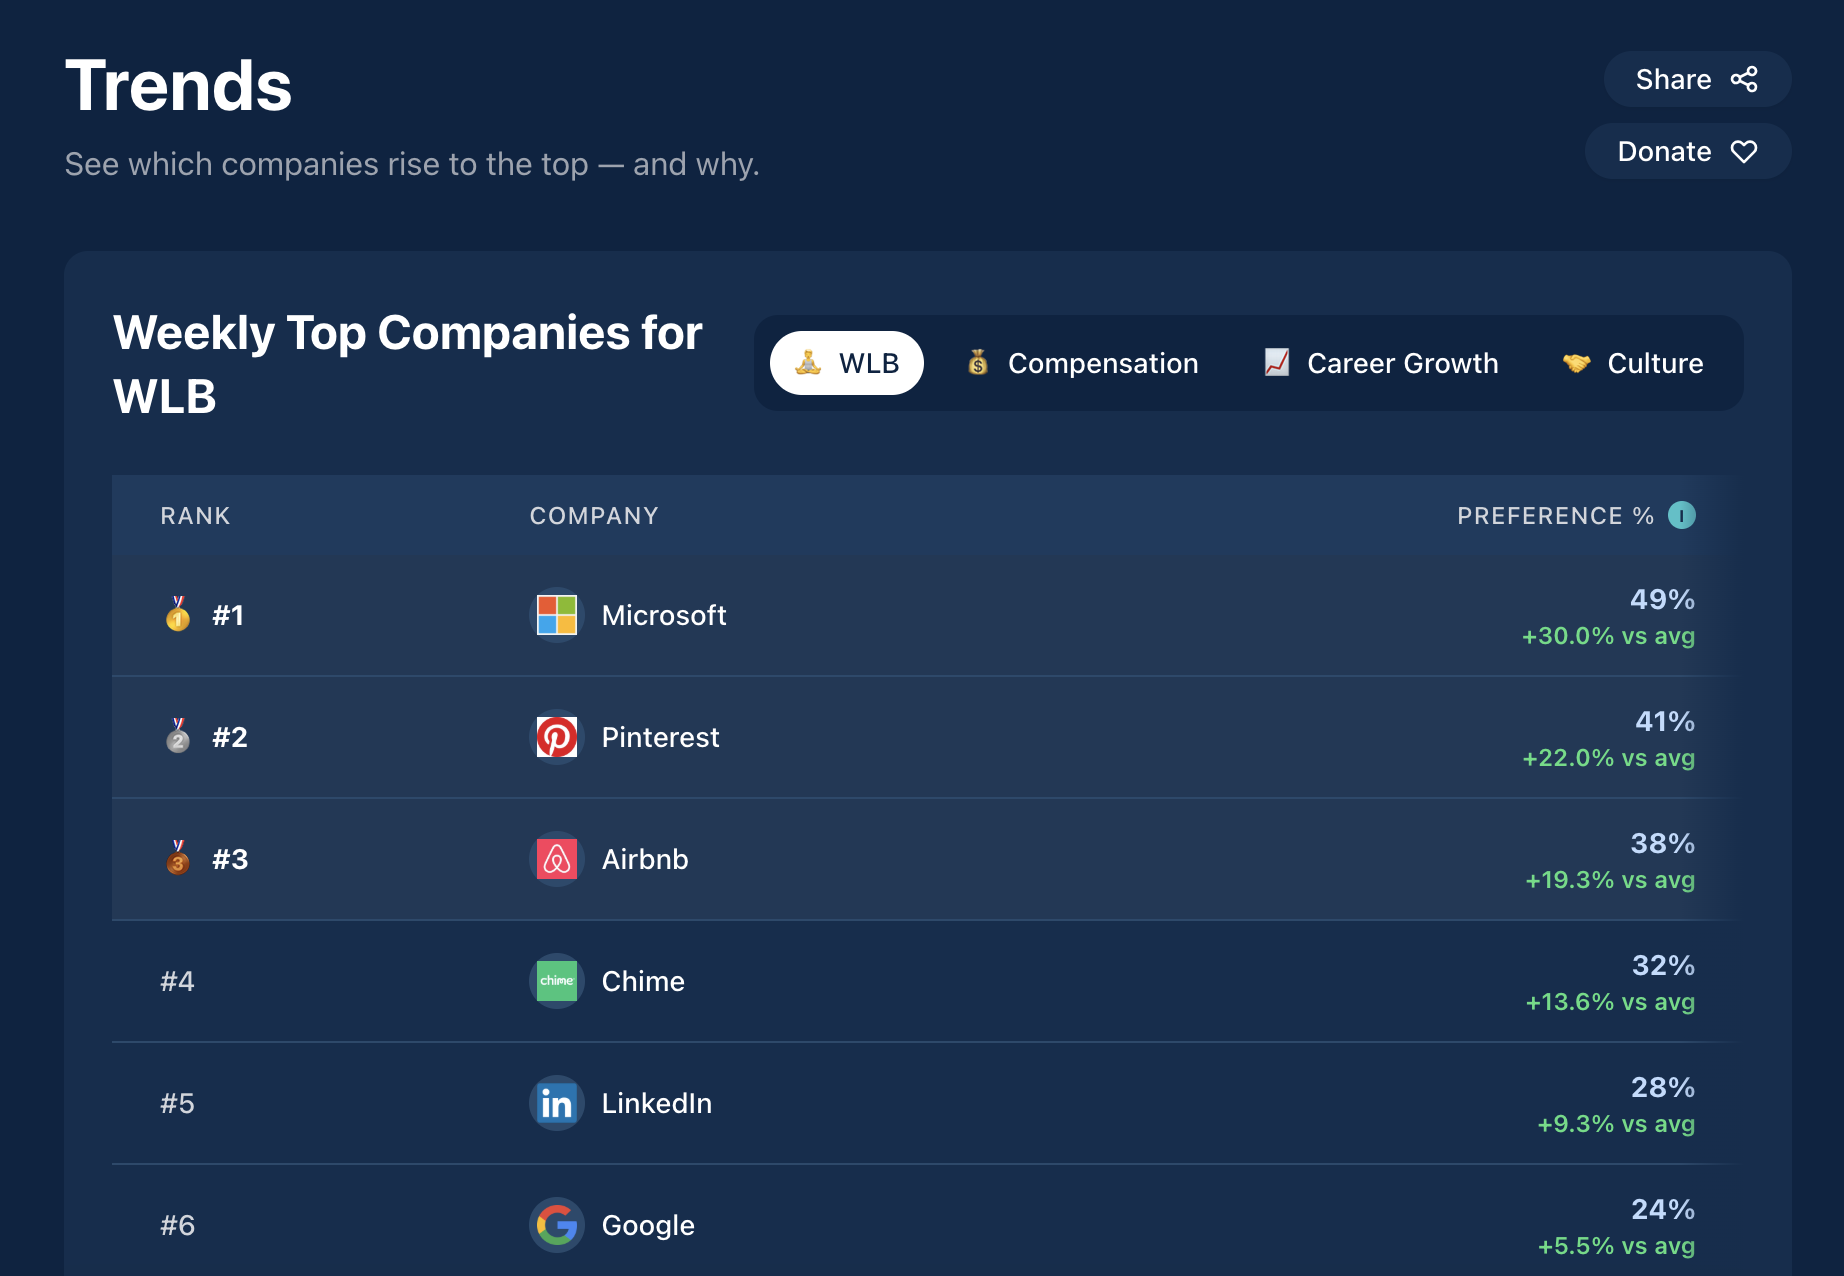Click the Google logo

(x=557, y=1225)
